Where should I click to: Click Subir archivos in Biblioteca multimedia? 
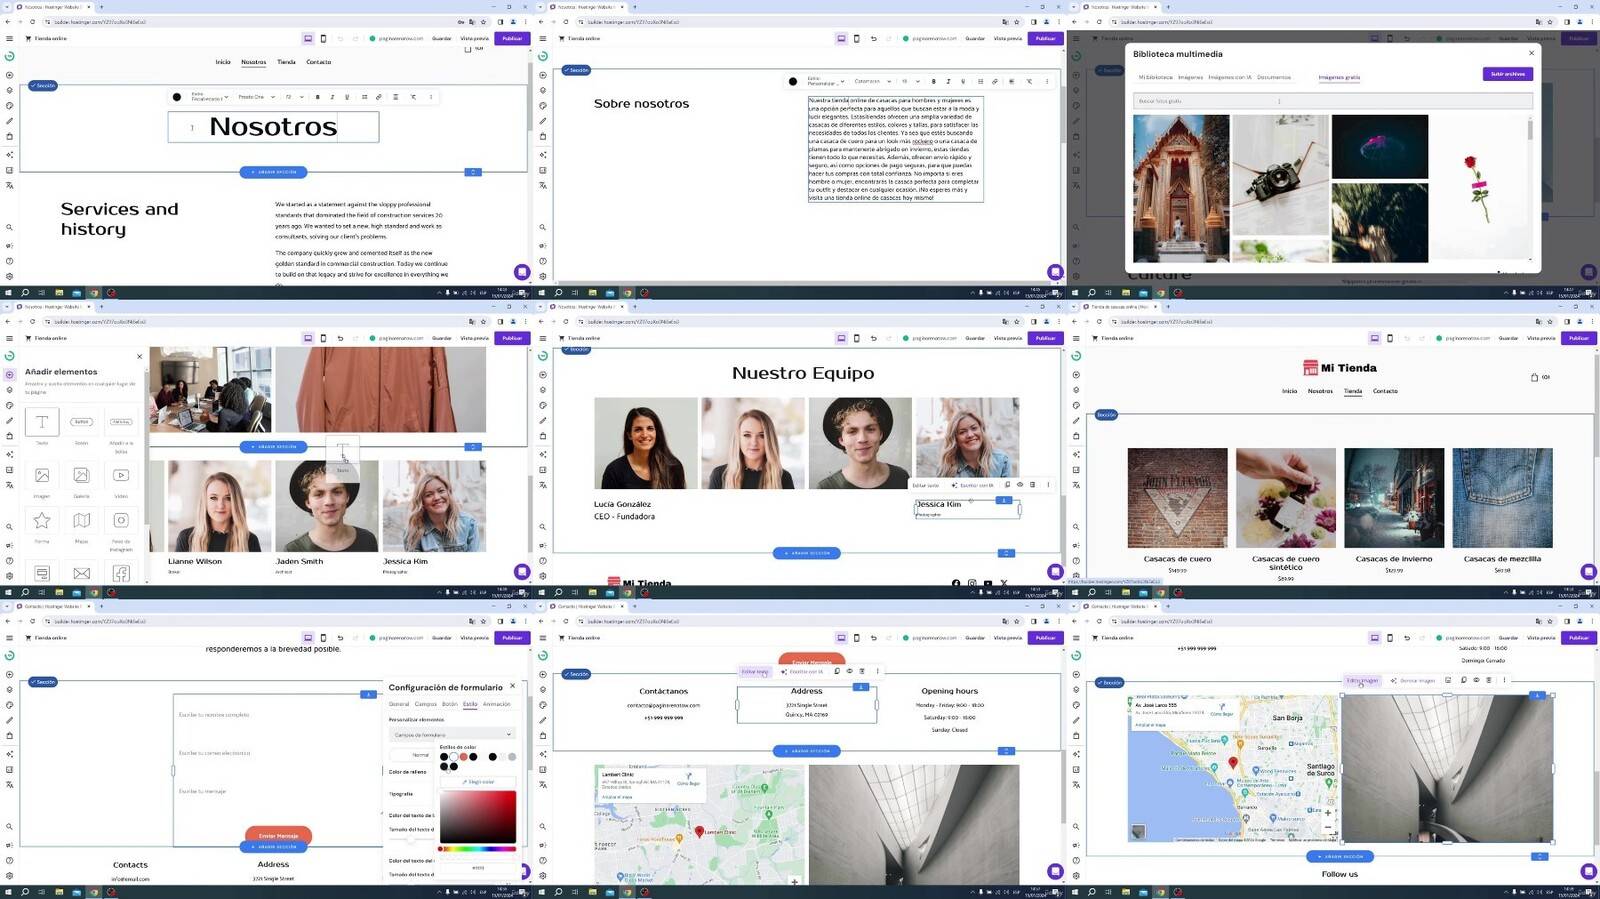[1507, 74]
